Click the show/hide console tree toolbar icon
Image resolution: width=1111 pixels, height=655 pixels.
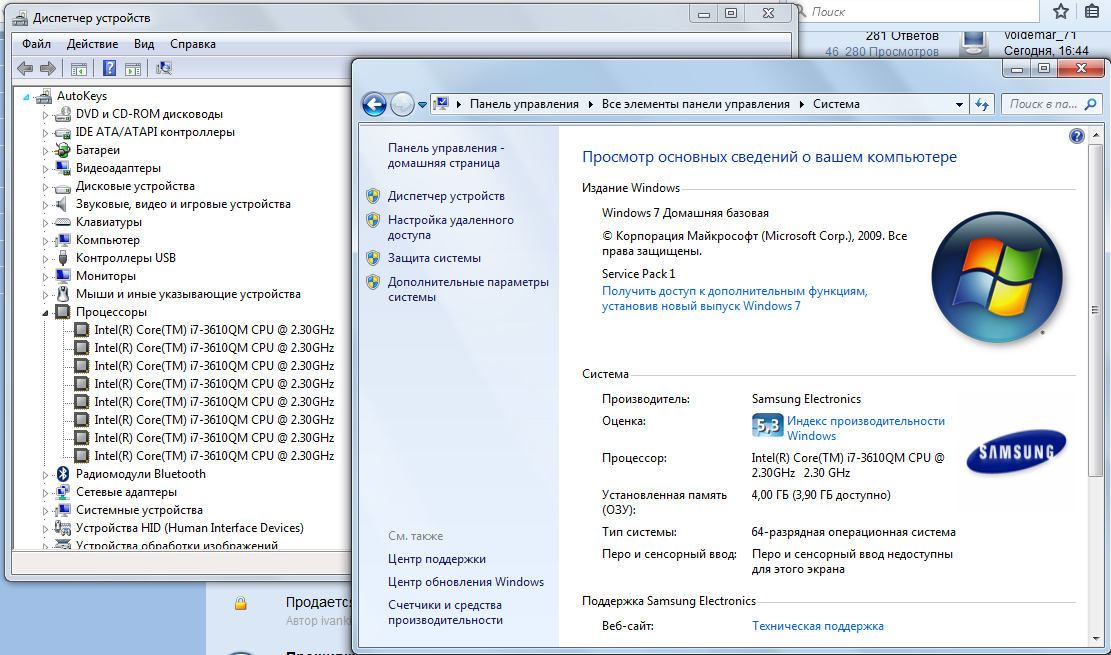79,69
